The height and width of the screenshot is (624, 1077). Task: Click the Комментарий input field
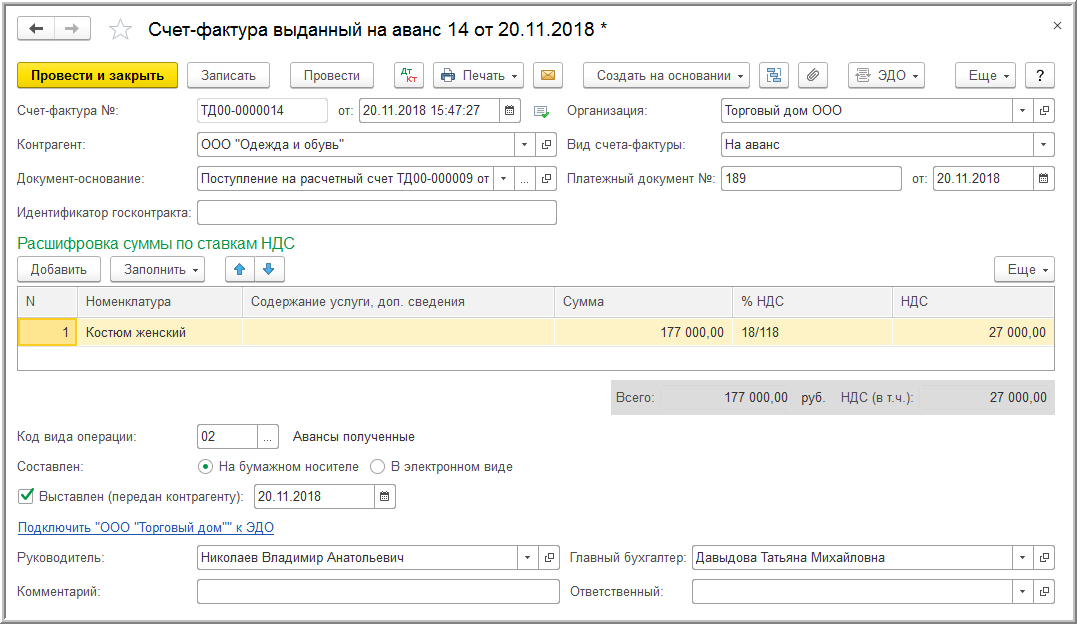[x=378, y=591]
